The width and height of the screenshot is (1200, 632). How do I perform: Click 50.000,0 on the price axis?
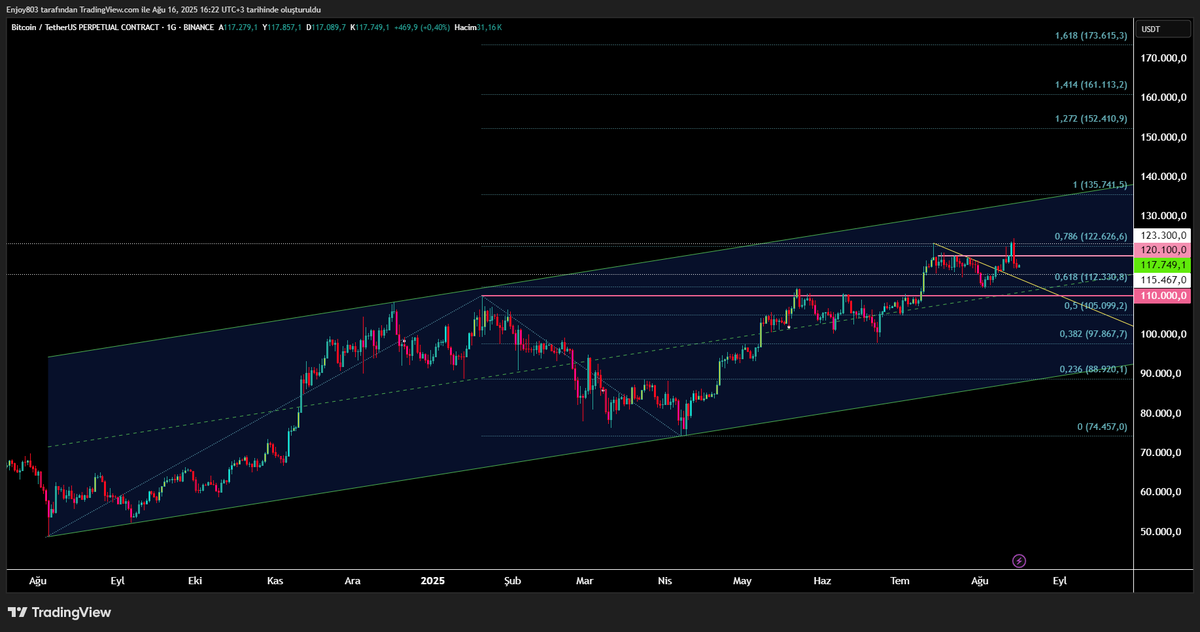(x=1162, y=531)
